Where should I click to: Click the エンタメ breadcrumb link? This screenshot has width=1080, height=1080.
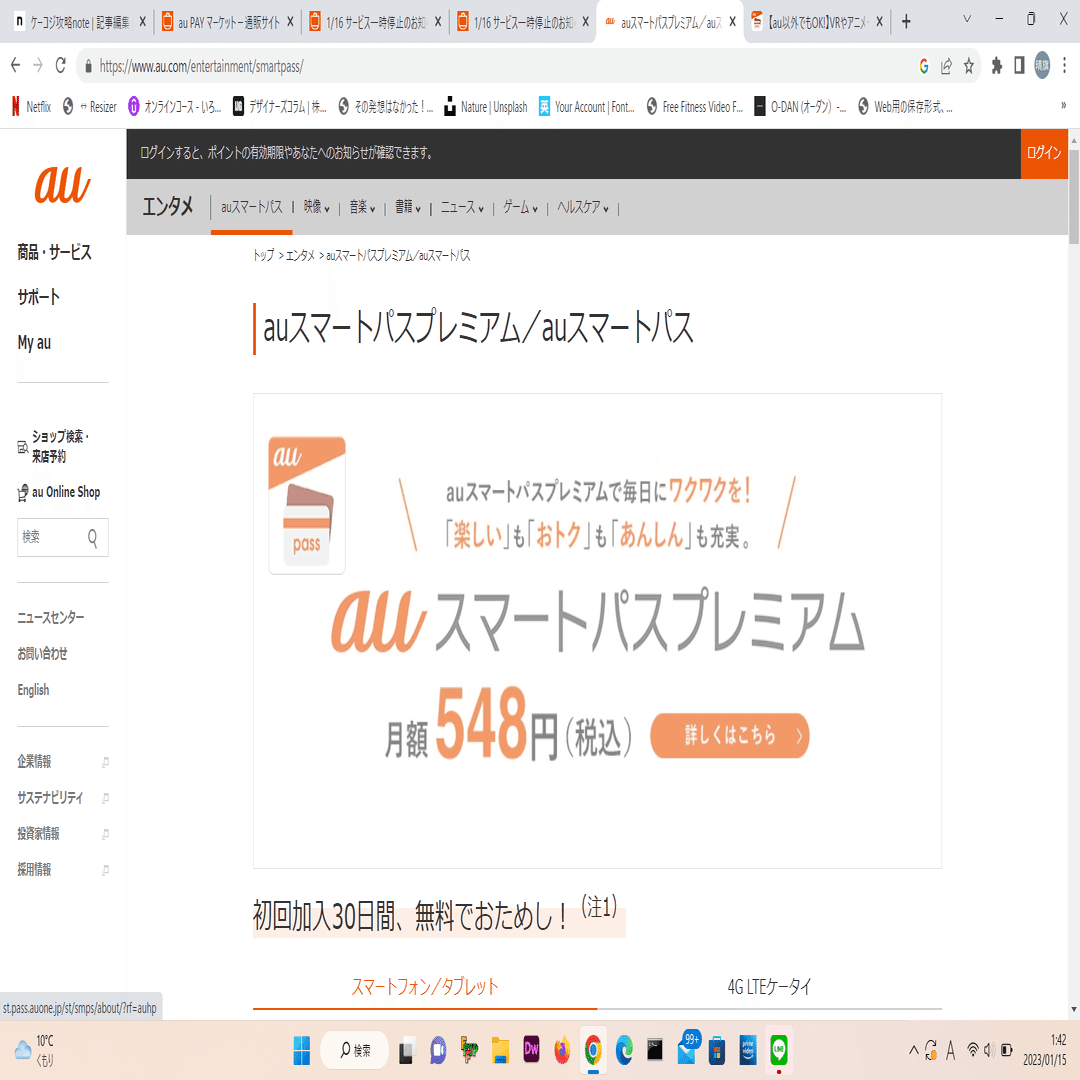click(300, 256)
